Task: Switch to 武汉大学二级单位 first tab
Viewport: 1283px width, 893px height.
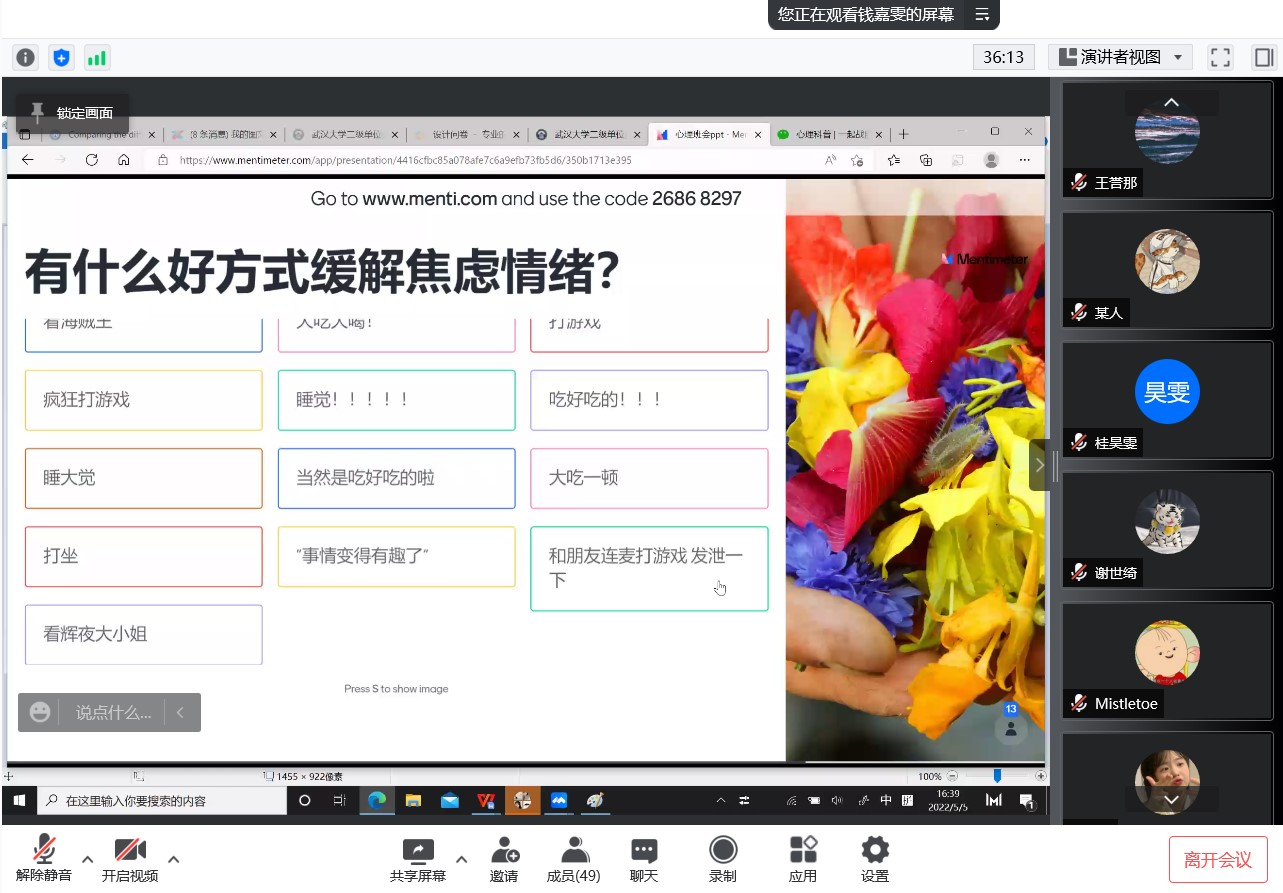Action: click(343, 134)
